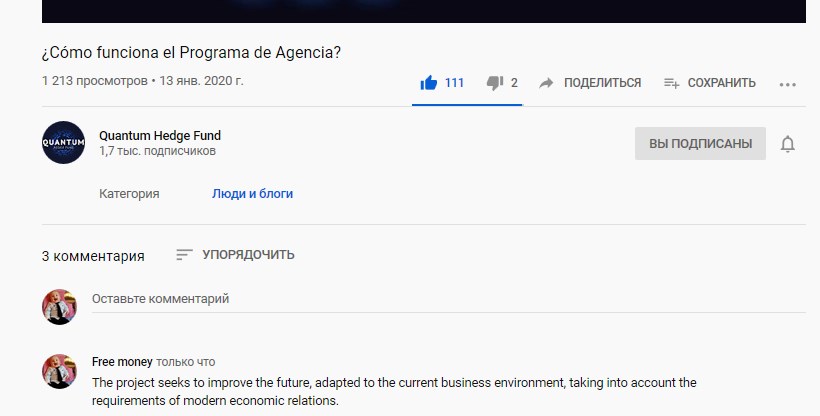Click the Оставьте комментарий input field
Screen dimensions: 820x416
(x=449, y=299)
